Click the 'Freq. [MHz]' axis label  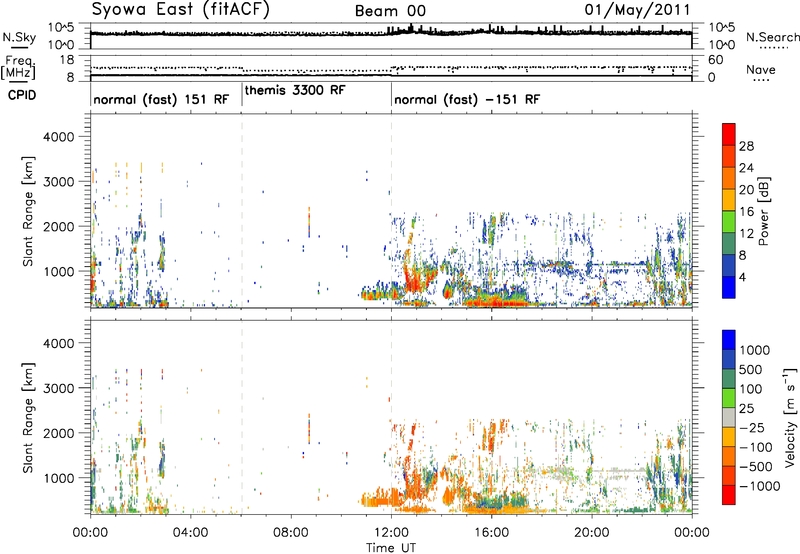click(x=18, y=68)
